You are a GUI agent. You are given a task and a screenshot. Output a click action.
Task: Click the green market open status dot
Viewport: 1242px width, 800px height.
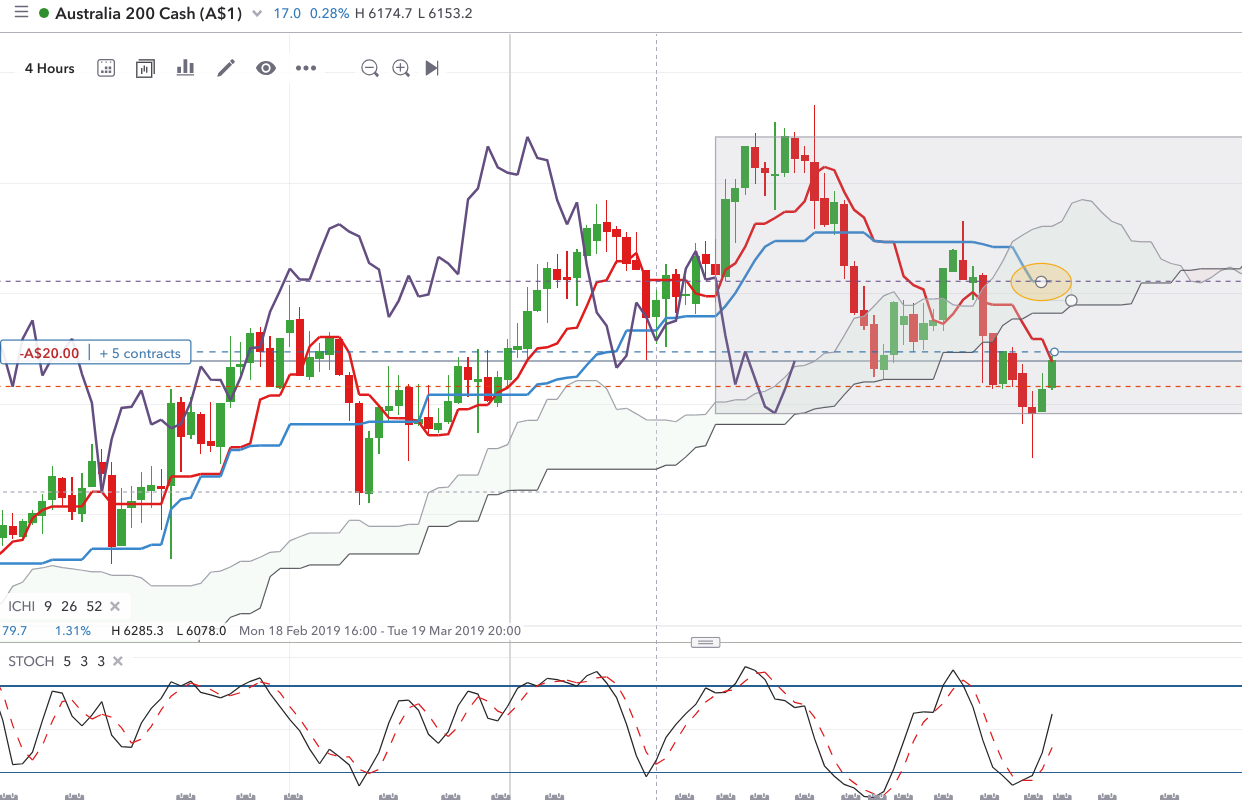pyautogui.click(x=43, y=14)
